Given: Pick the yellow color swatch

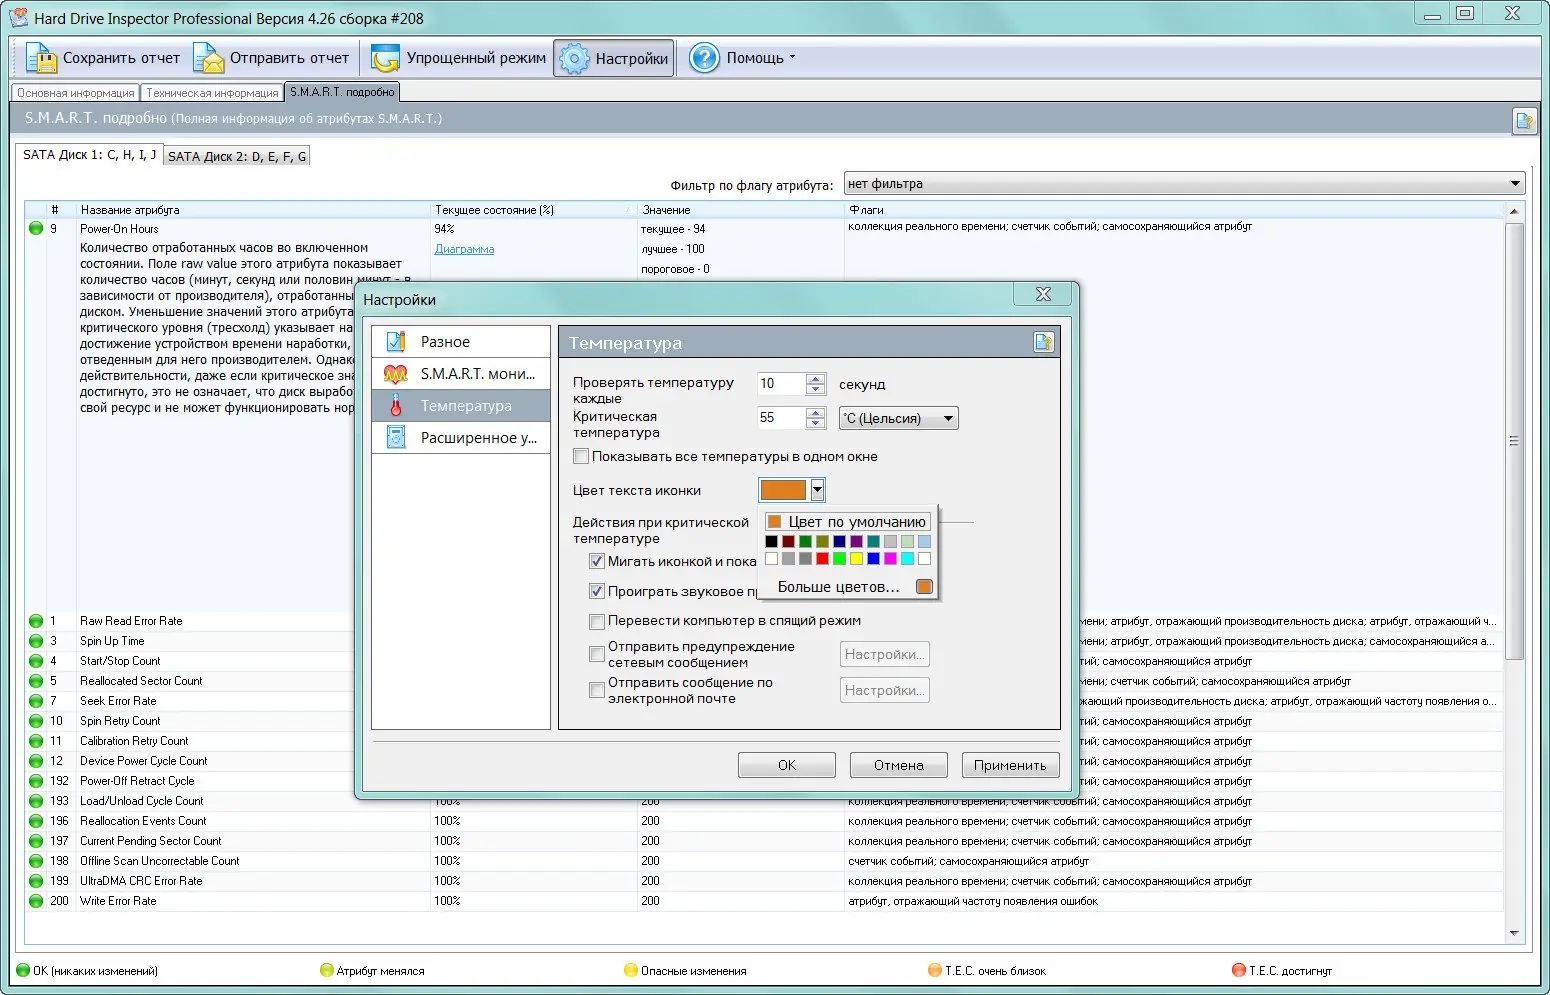Looking at the screenshot, I should [x=856, y=558].
